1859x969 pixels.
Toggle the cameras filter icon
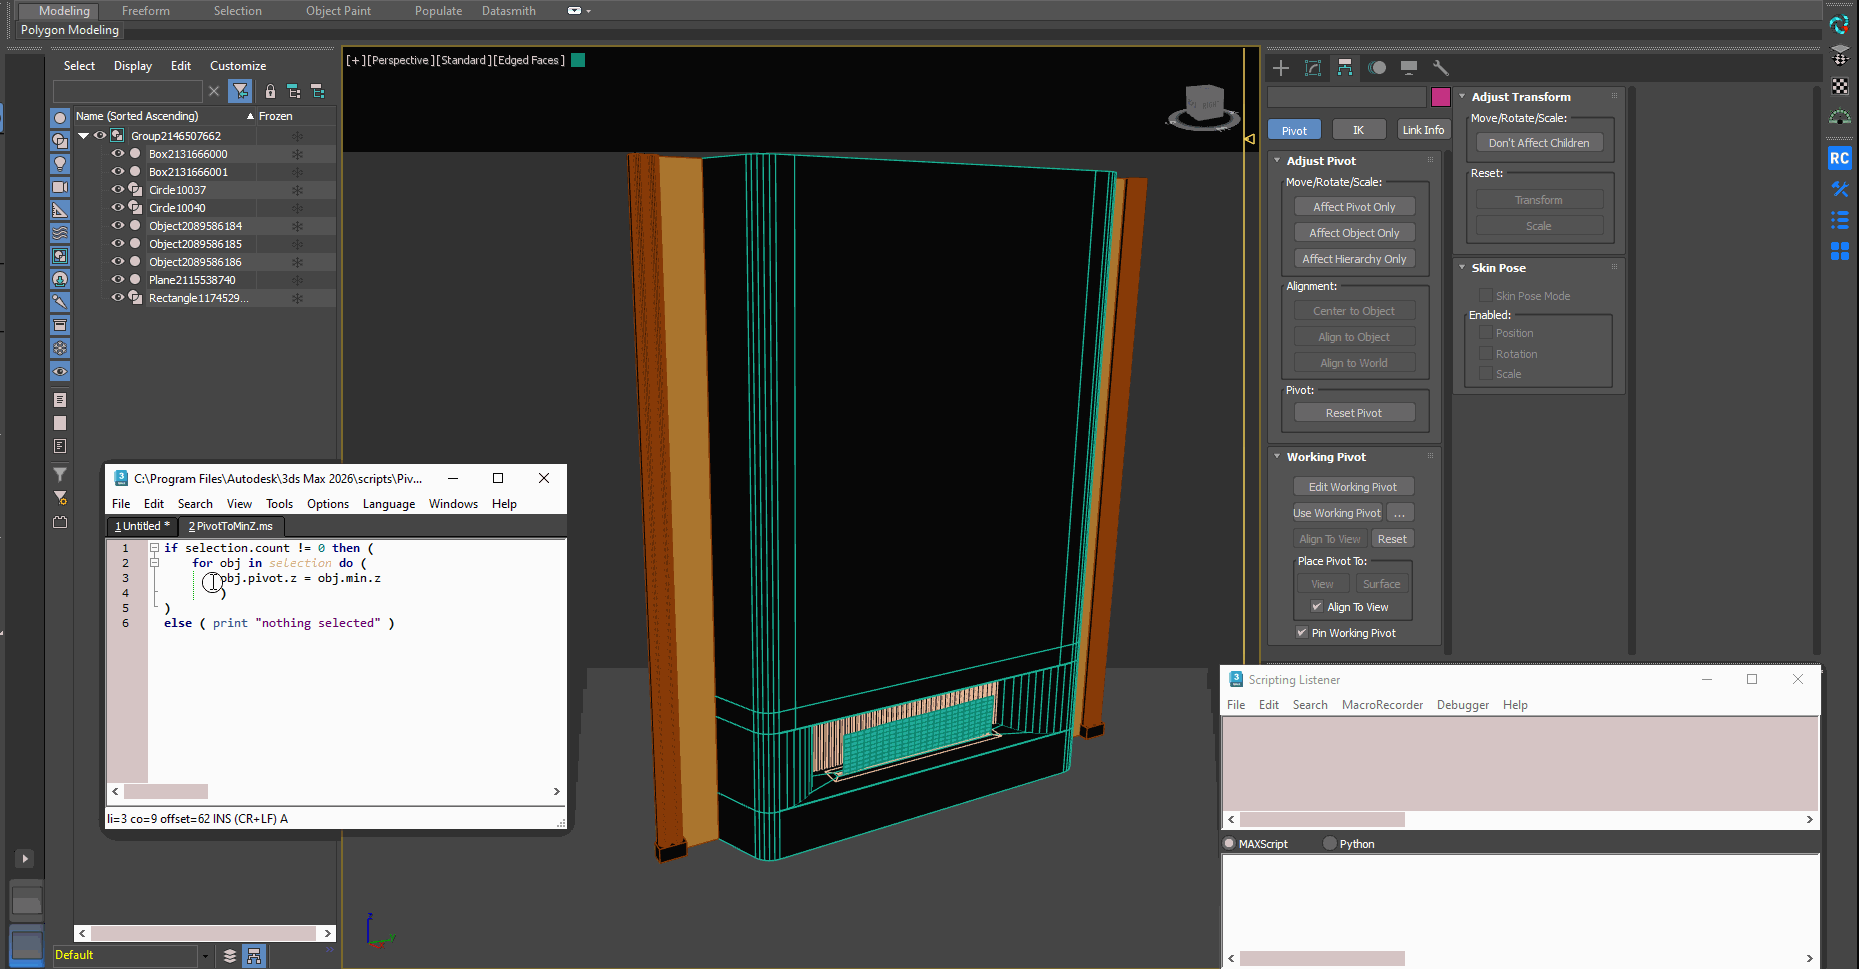point(60,187)
